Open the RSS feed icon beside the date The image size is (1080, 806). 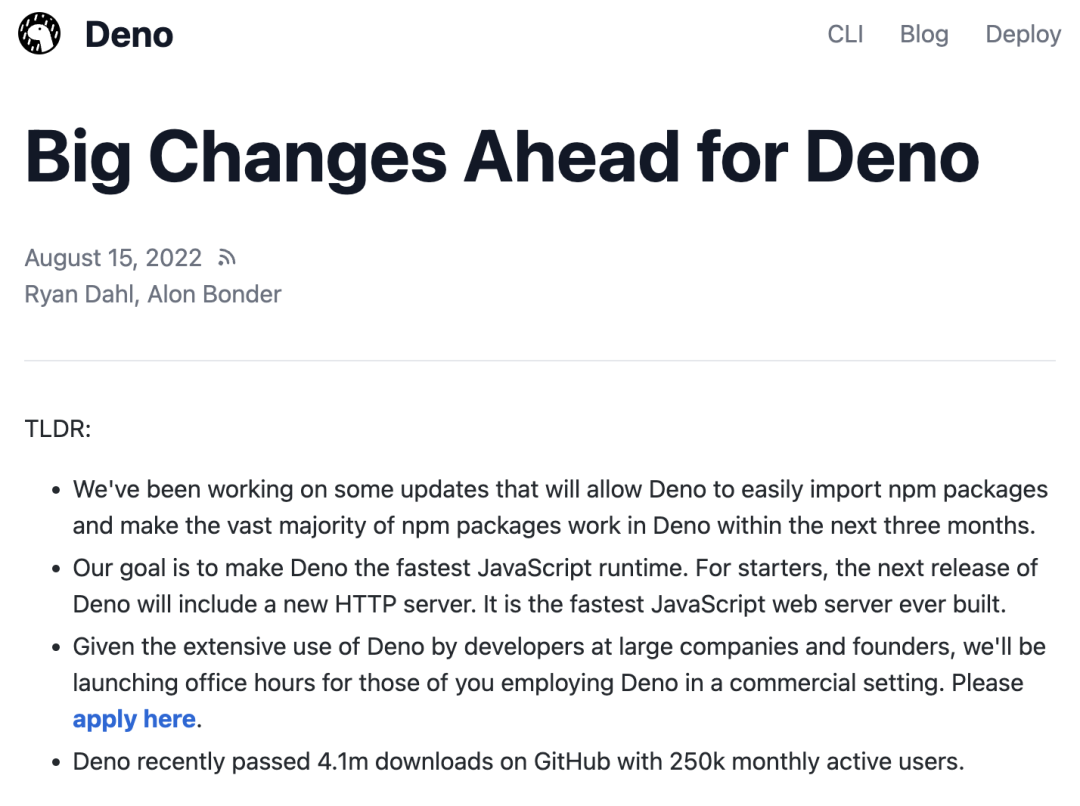(227, 258)
